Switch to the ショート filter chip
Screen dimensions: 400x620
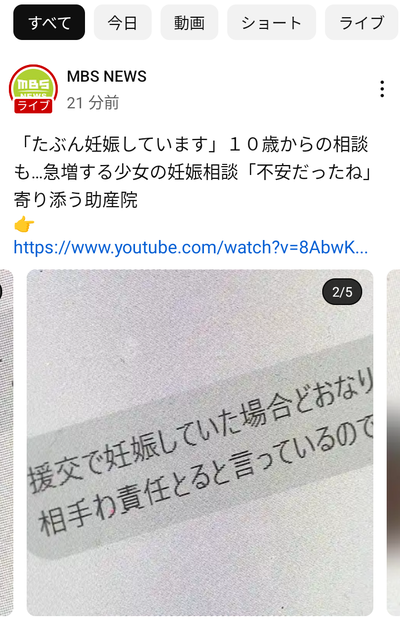point(272,23)
